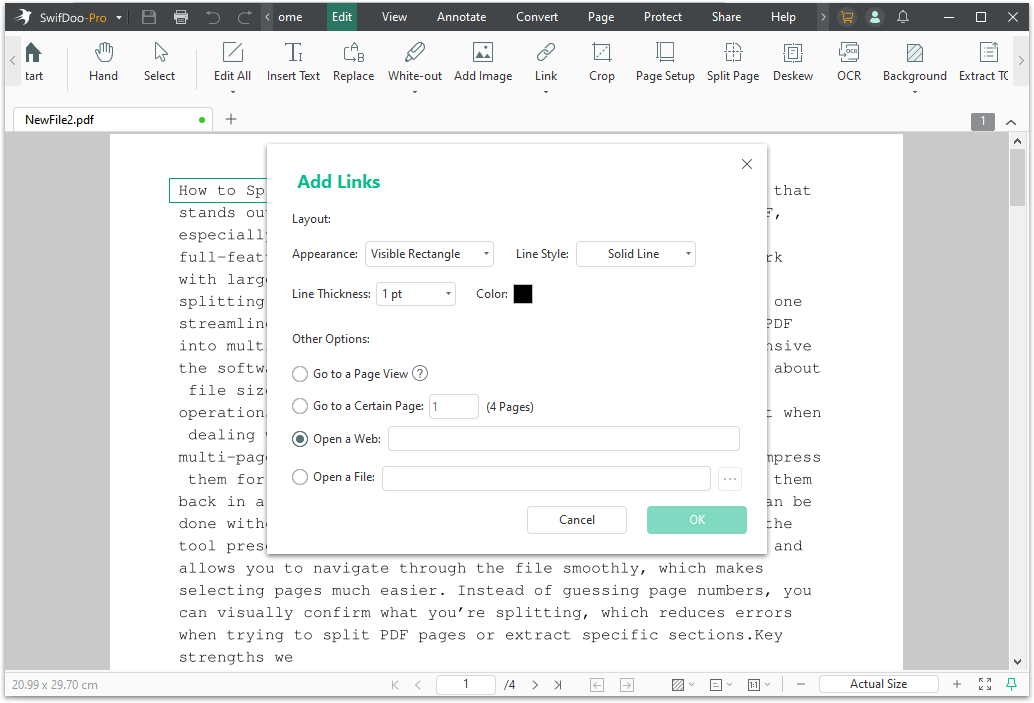1034x703 pixels.
Task: Select the Open a File option
Action: (x=299, y=477)
